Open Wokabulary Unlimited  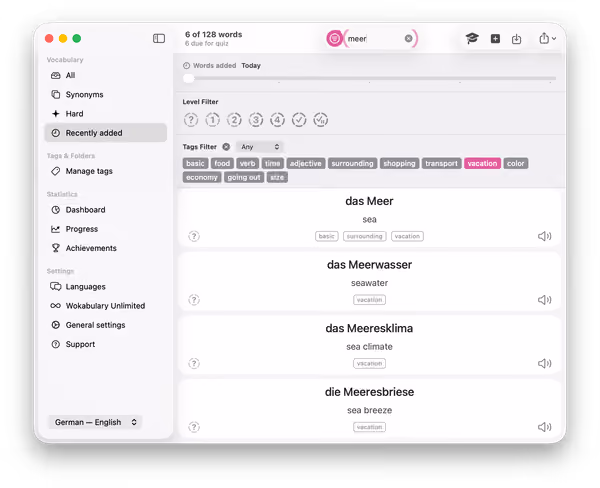click(x=105, y=306)
